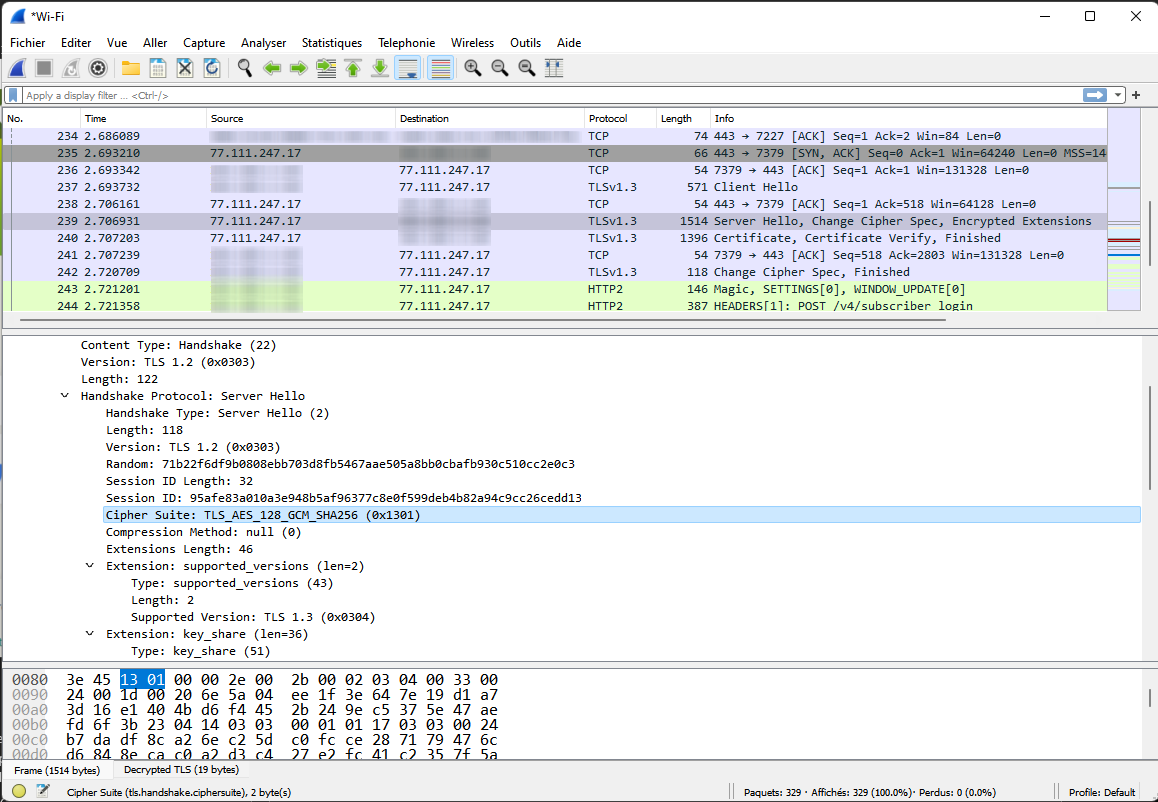The width and height of the screenshot is (1158, 802).
Task: Sort by the Info column header
Action: point(909,118)
